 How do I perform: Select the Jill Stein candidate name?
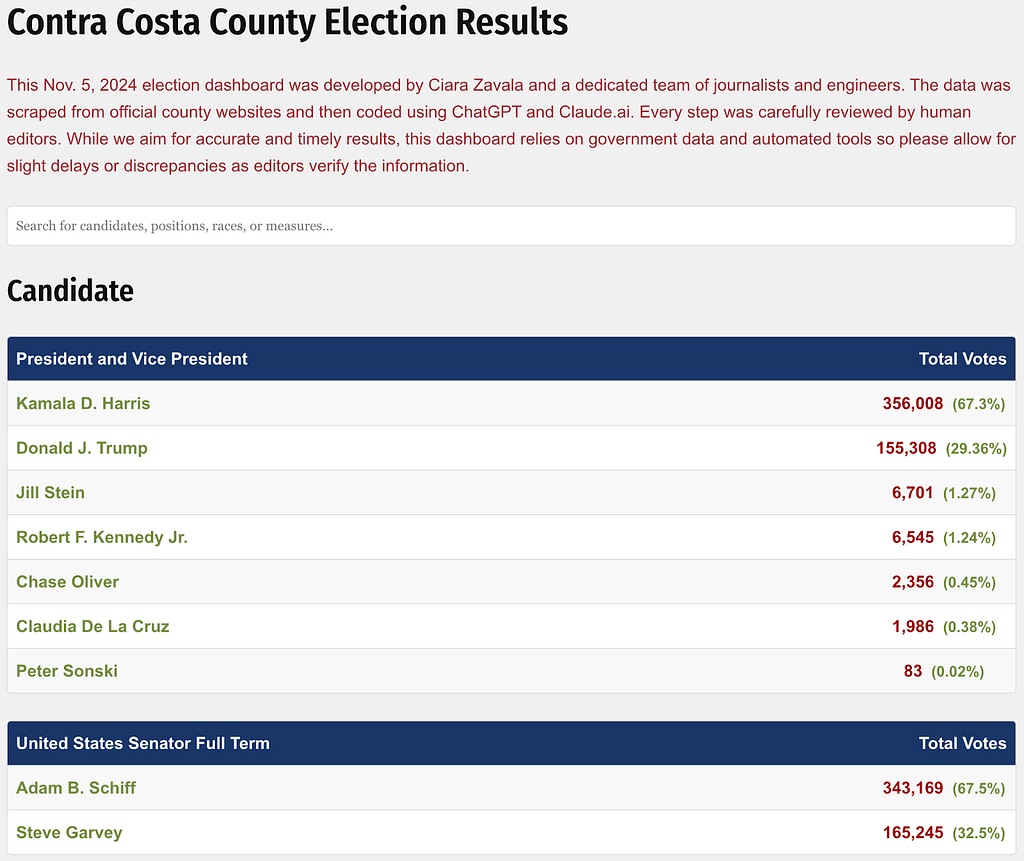pyautogui.click(x=50, y=493)
